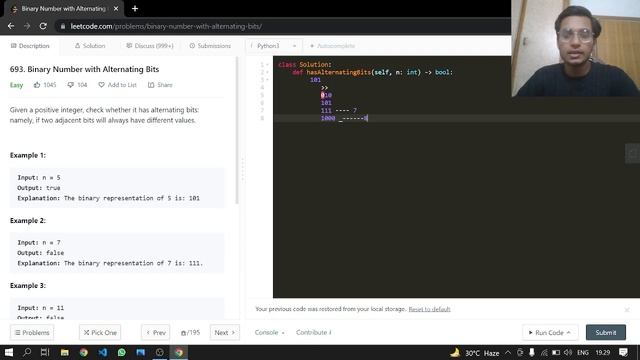The height and width of the screenshot is (360, 640).
Task: Open the Discuss (999+) tab
Action: coord(150,46)
